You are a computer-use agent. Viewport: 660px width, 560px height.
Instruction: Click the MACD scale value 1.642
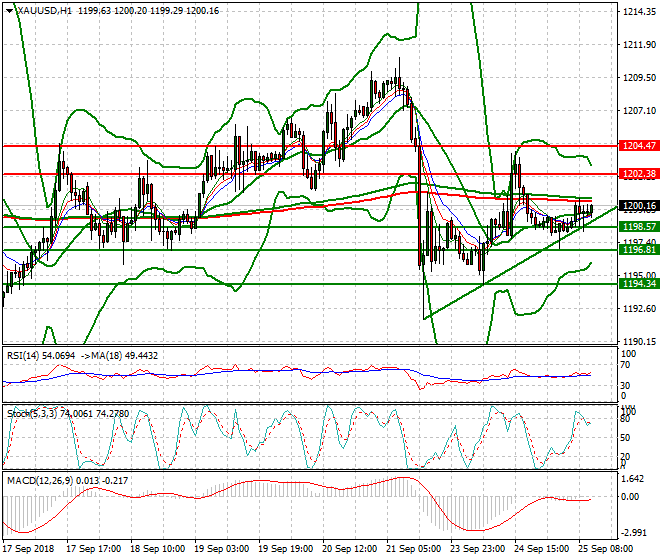coord(633,479)
